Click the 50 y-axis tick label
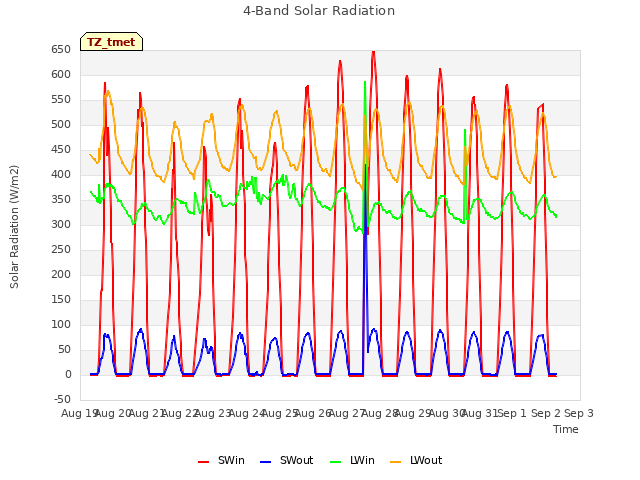Image resolution: width=640 pixels, height=480 pixels. pyautogui.click(x=64, y=349)
